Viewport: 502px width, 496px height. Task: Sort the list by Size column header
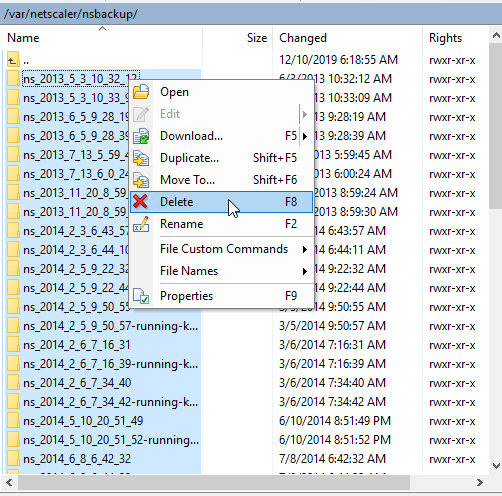(237, 38)
